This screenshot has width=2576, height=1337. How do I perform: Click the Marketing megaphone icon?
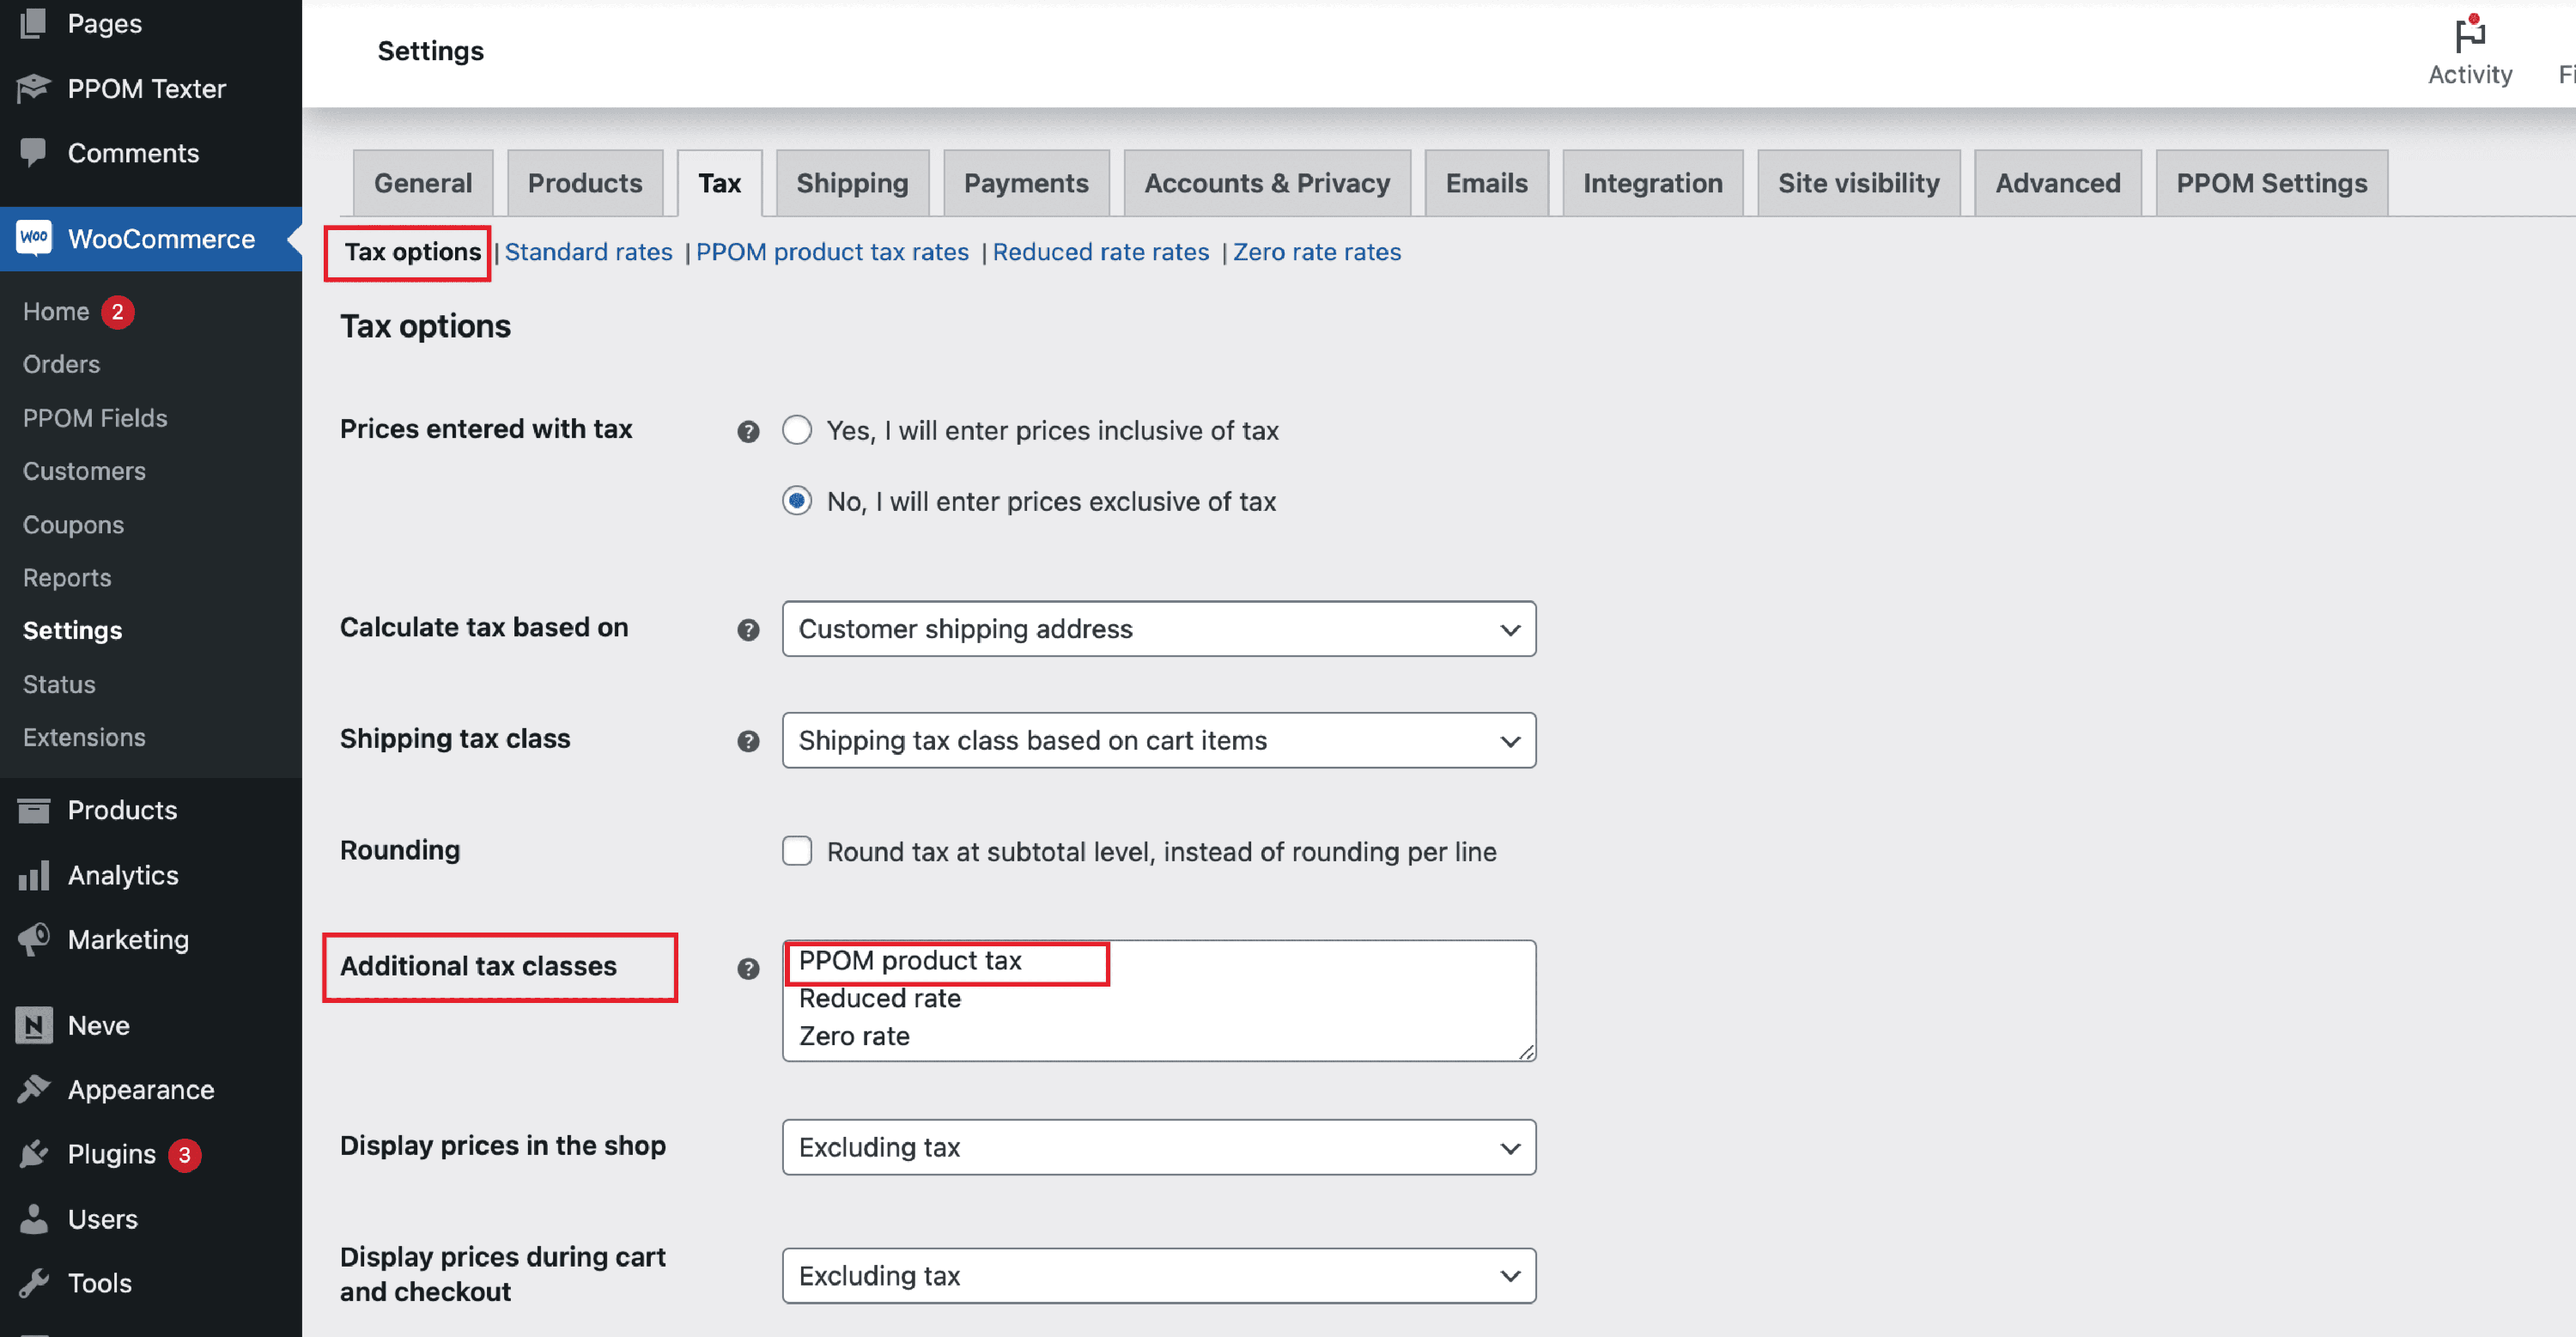point(34,939)
